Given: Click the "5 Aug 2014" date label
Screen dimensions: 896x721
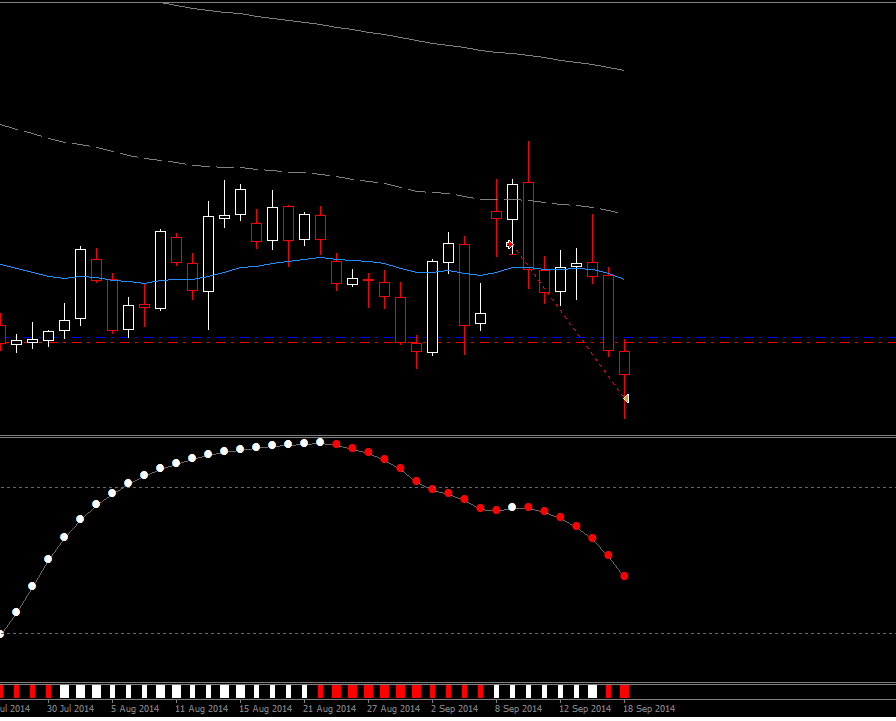Looking at the screenshot, I should (x=135, y=708).
